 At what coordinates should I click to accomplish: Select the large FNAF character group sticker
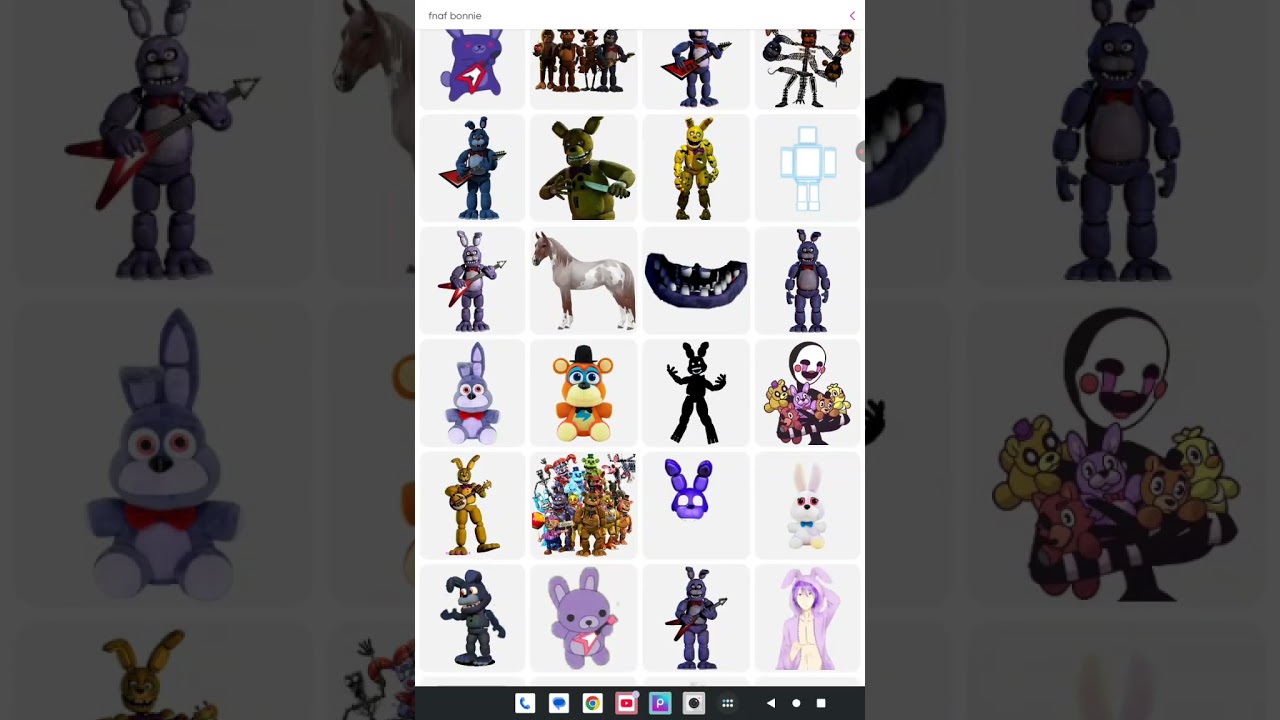point(584,505)
